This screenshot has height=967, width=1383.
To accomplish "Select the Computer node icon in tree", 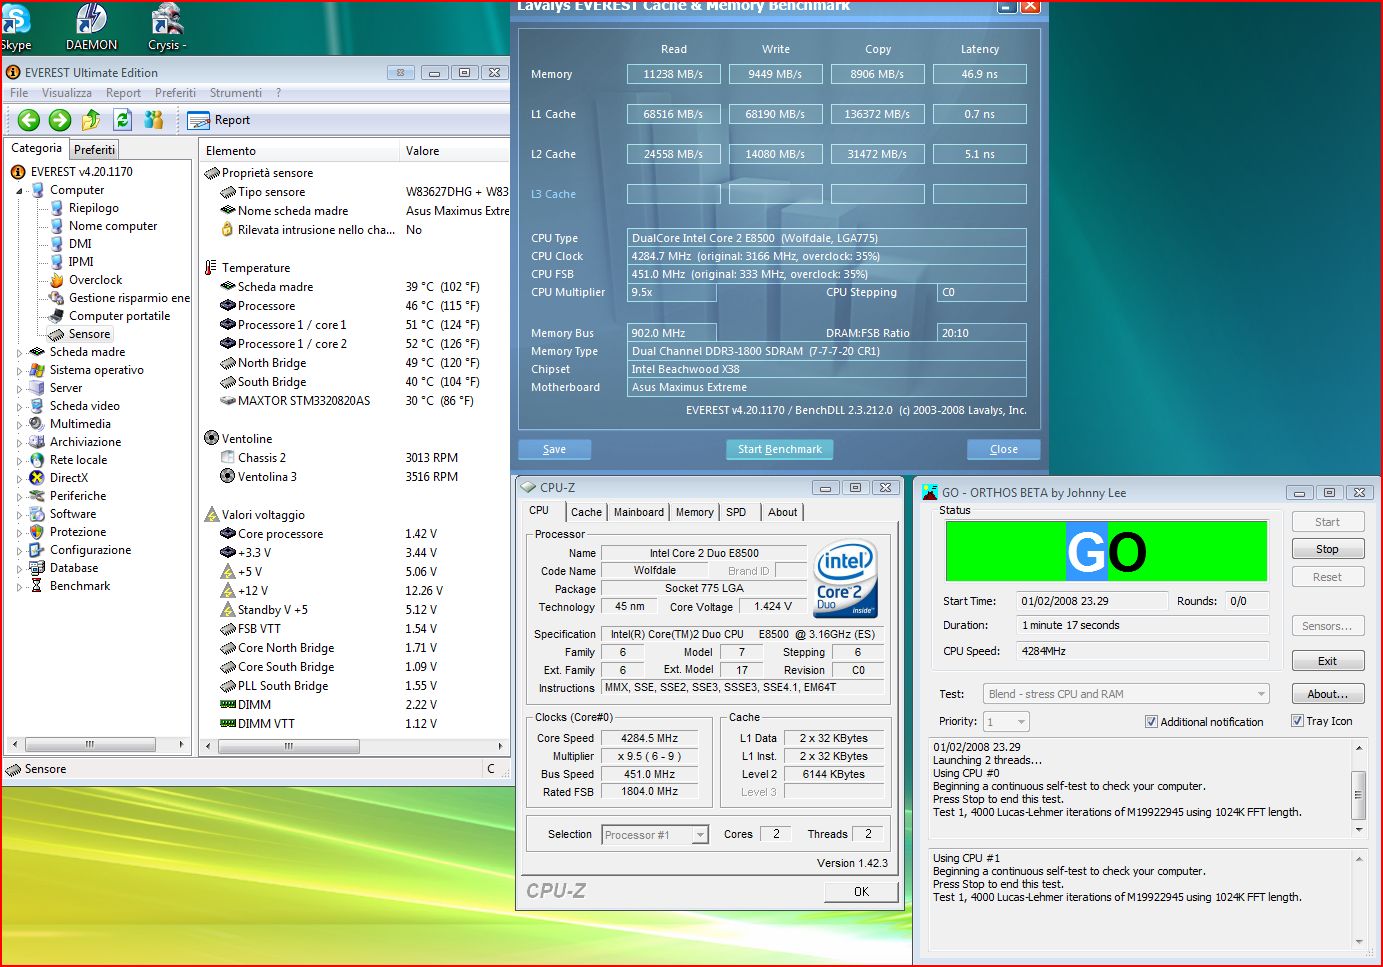I will [x=38, y=190].
